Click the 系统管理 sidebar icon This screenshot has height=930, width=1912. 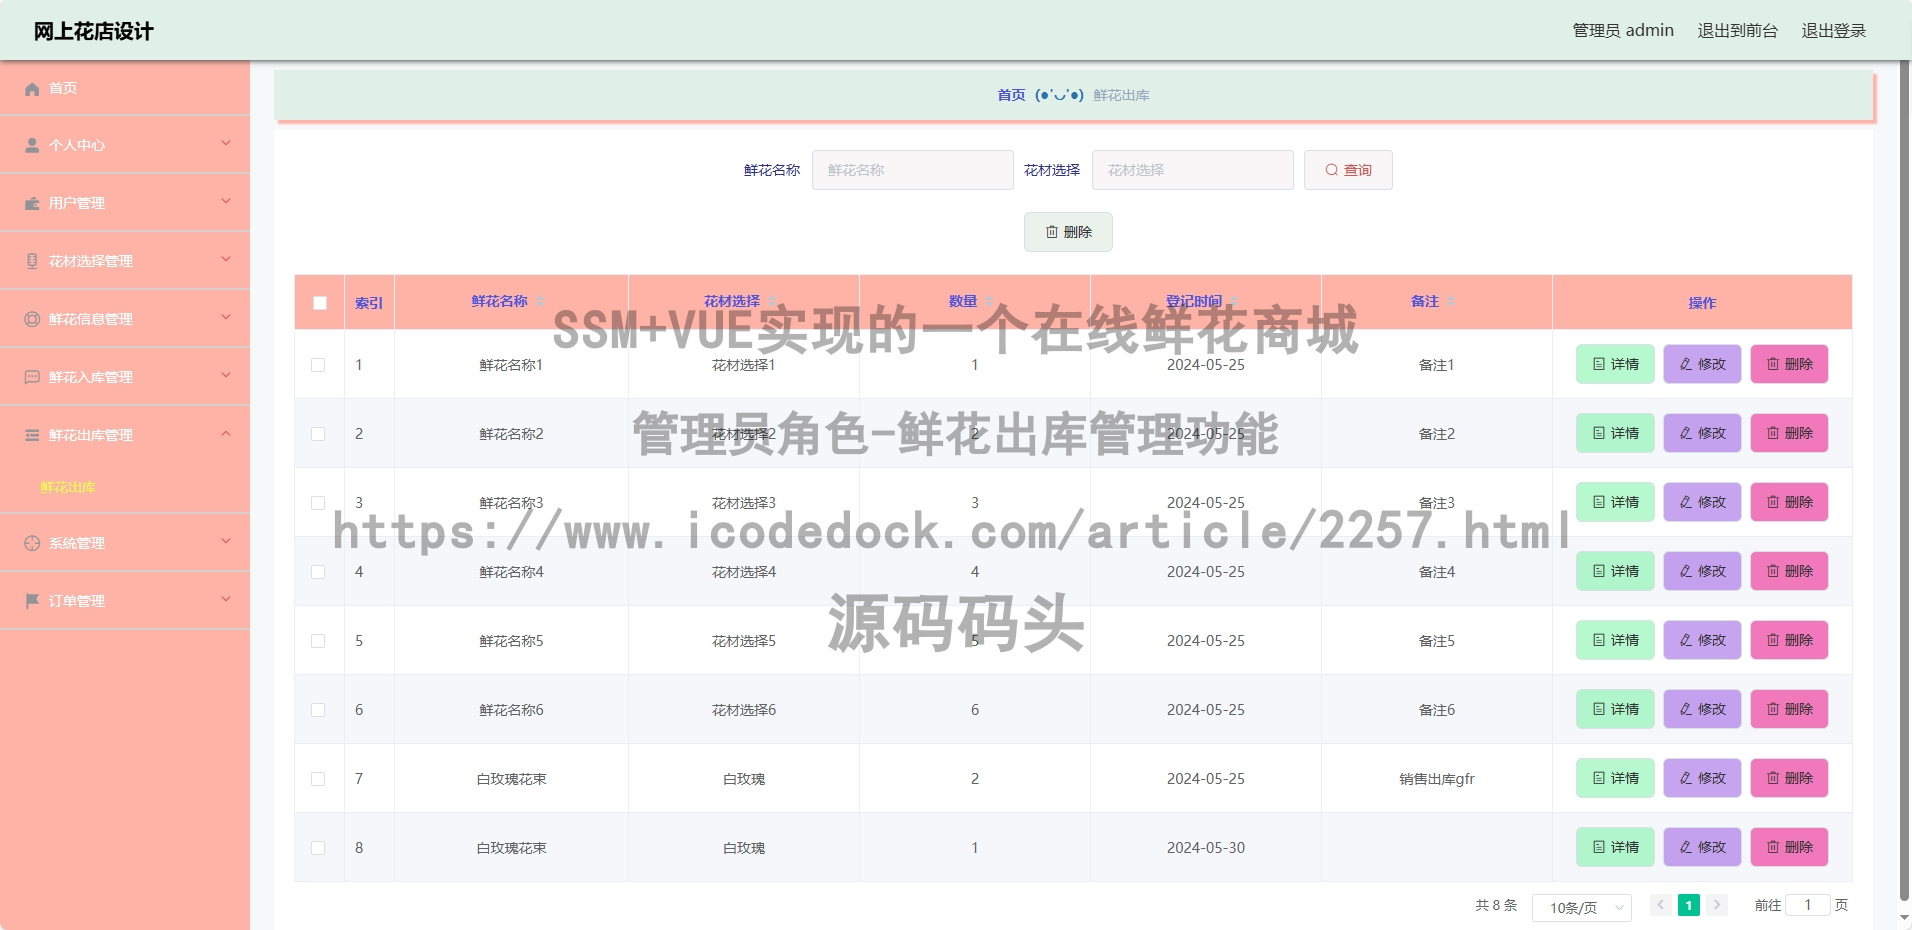point(32,544)
